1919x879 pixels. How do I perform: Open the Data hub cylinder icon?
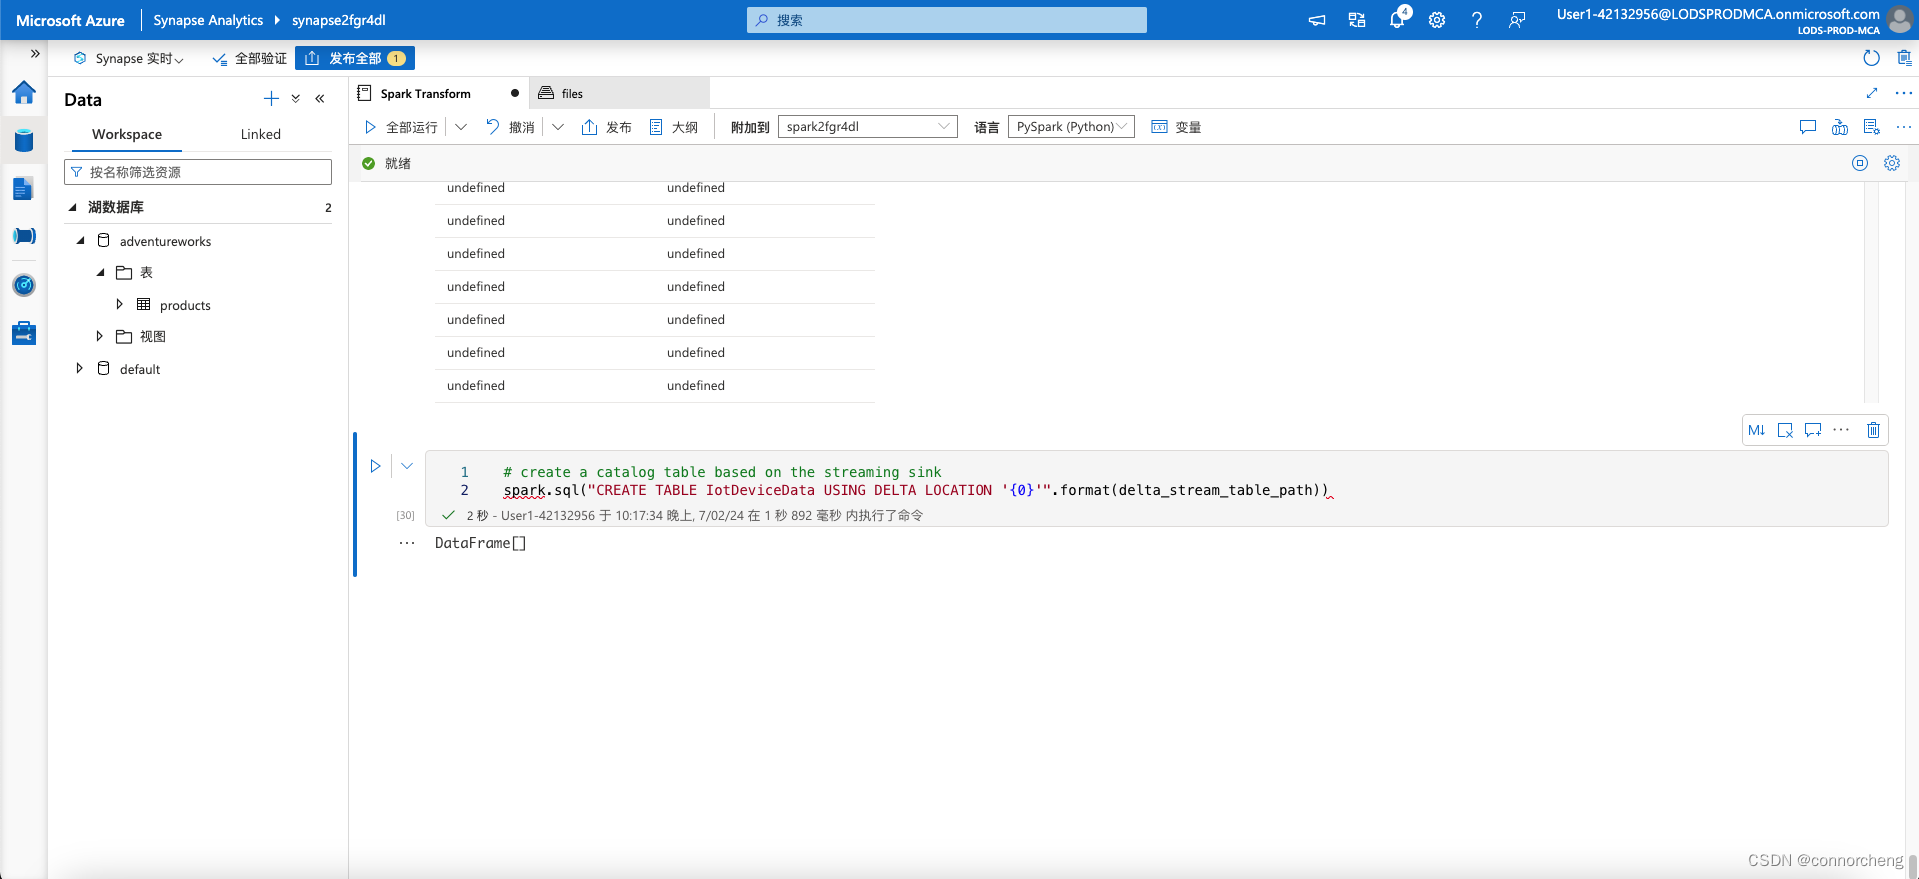point(24,140)
